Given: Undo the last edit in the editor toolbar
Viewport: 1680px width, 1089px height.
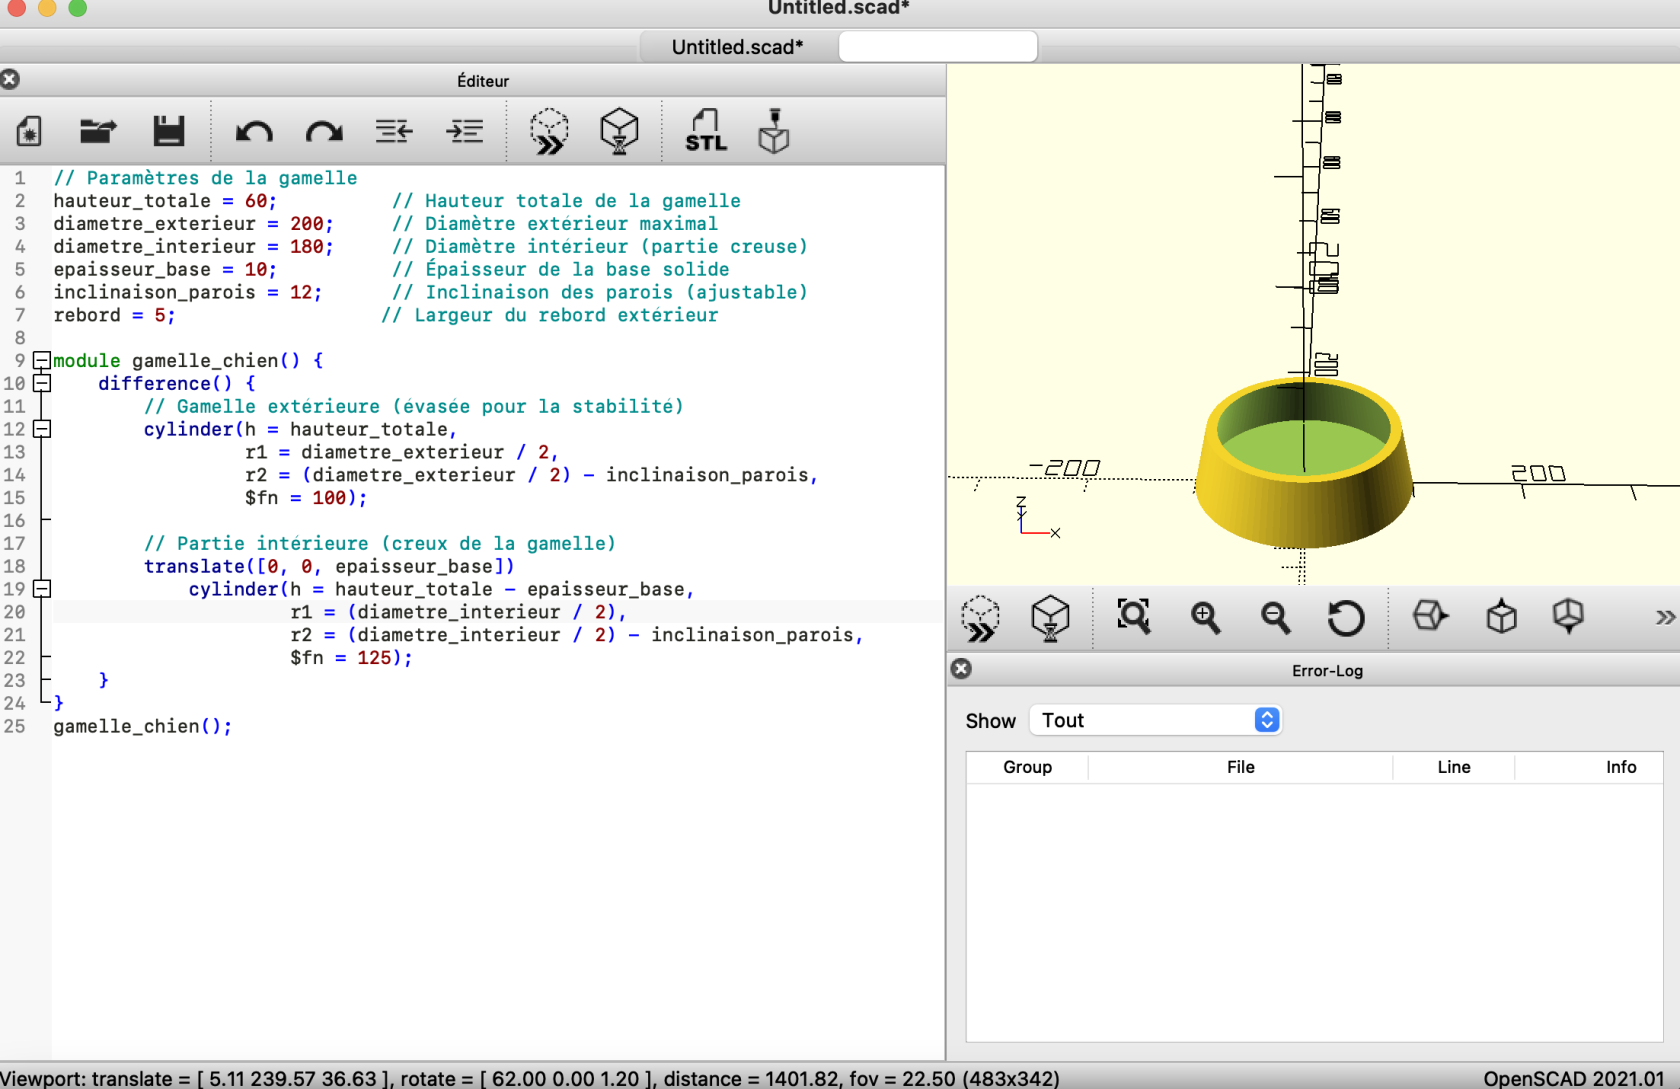Looking at the screenshot, I should (254, 131).
